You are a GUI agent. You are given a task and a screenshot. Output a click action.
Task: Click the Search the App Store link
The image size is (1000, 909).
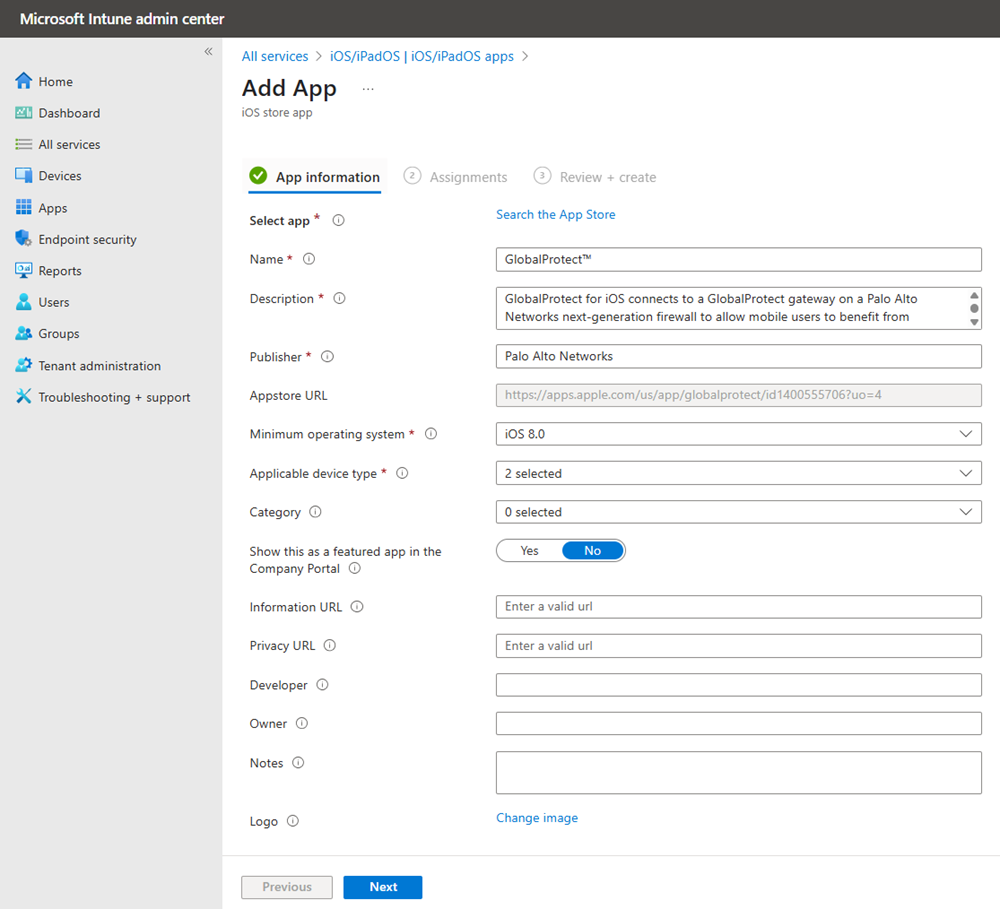(x=555, y=214)
